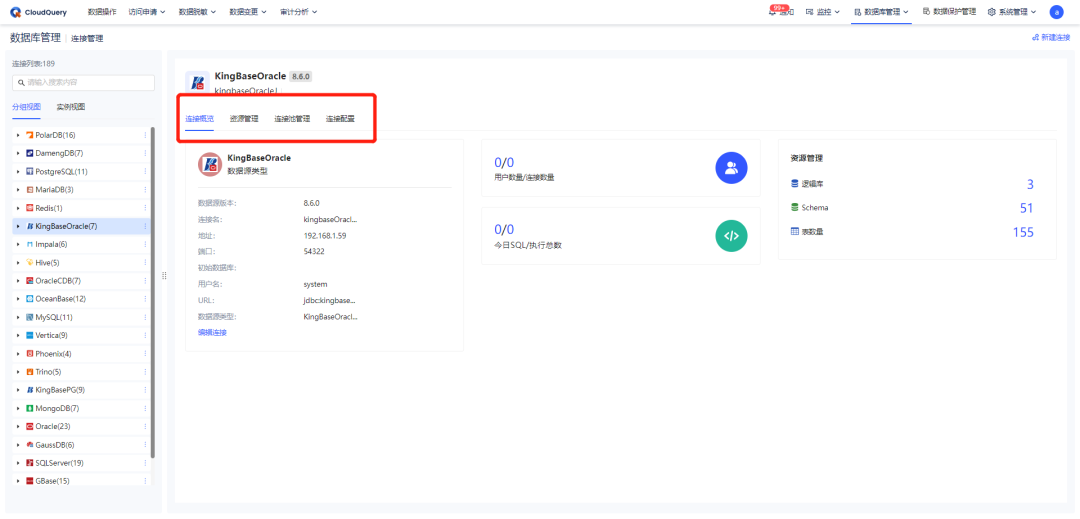Open 数据保护管理 via its shield icon
Viewport: 1080px width, 519px height.
pos(926,12)
